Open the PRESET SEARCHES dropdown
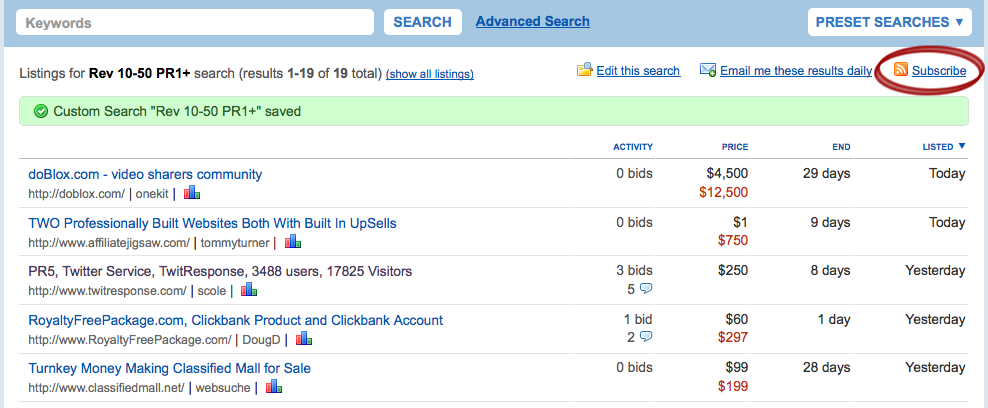Image resolution: width=988 pixels, height=408 pixels. click(890, 22)
